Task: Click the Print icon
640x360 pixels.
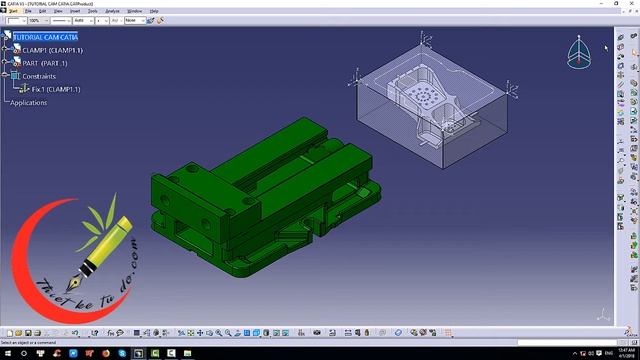Action: click(38, 333)
